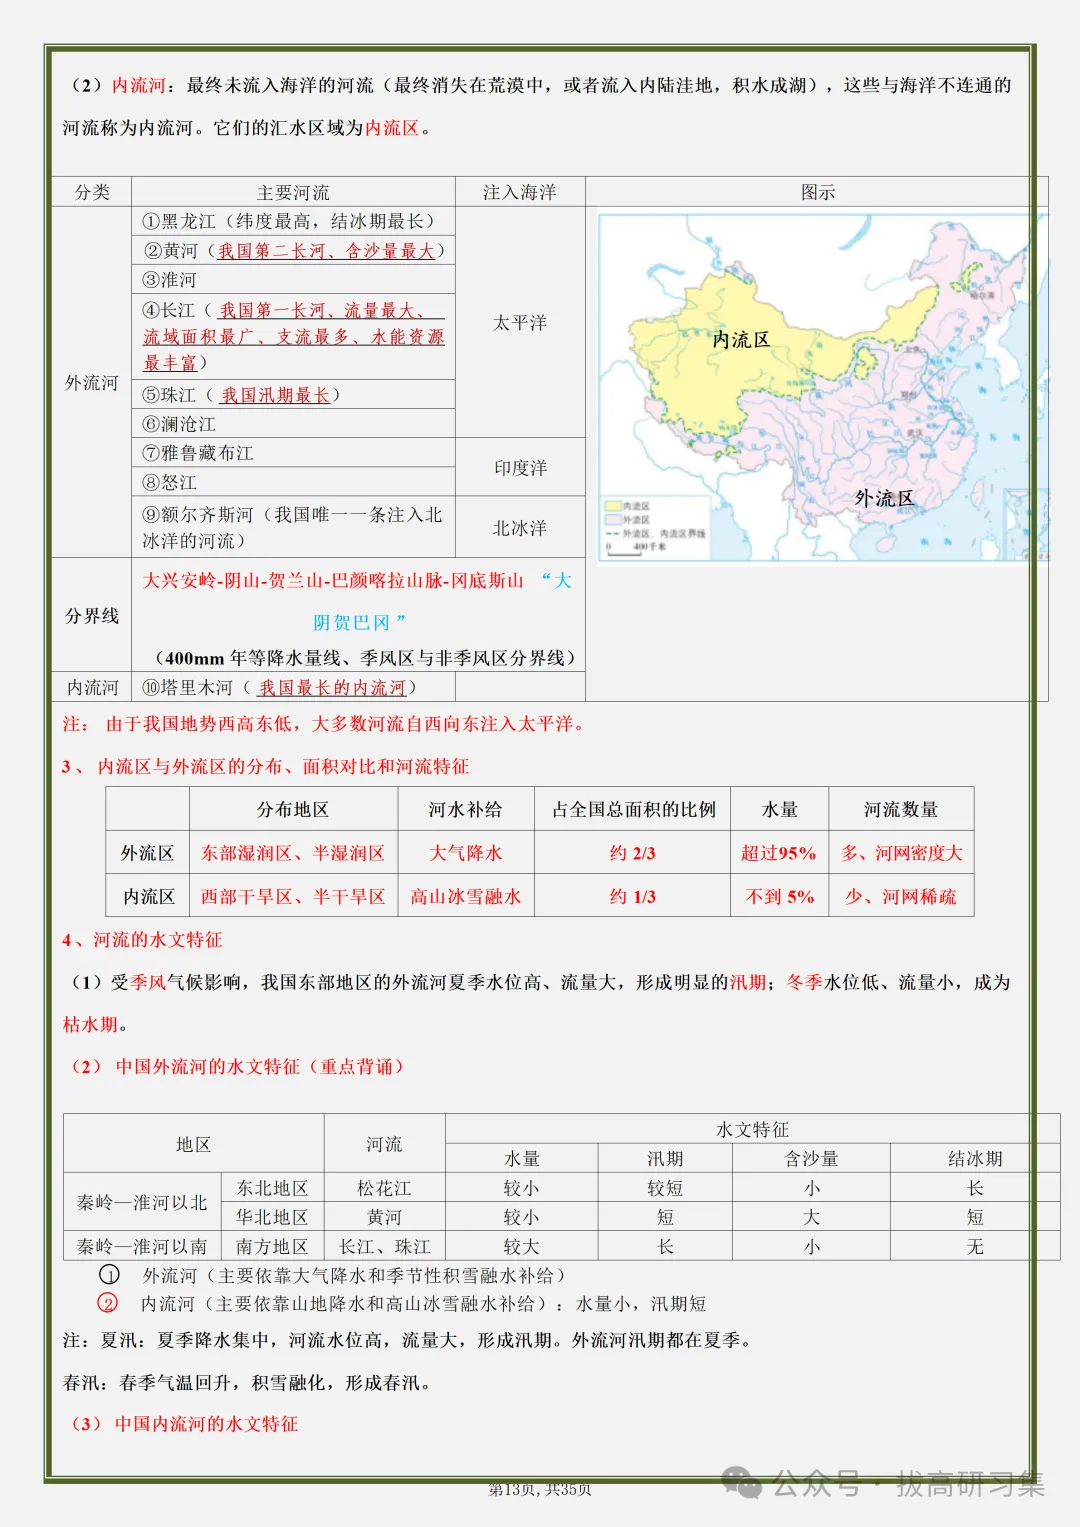Screen dimensions: 1080x1527
Task: Click the red text '大兴安岭-阴山-贺兰山-巴颜喀拉山脉-冈底斯山'
Action: (x=333, y=580)
